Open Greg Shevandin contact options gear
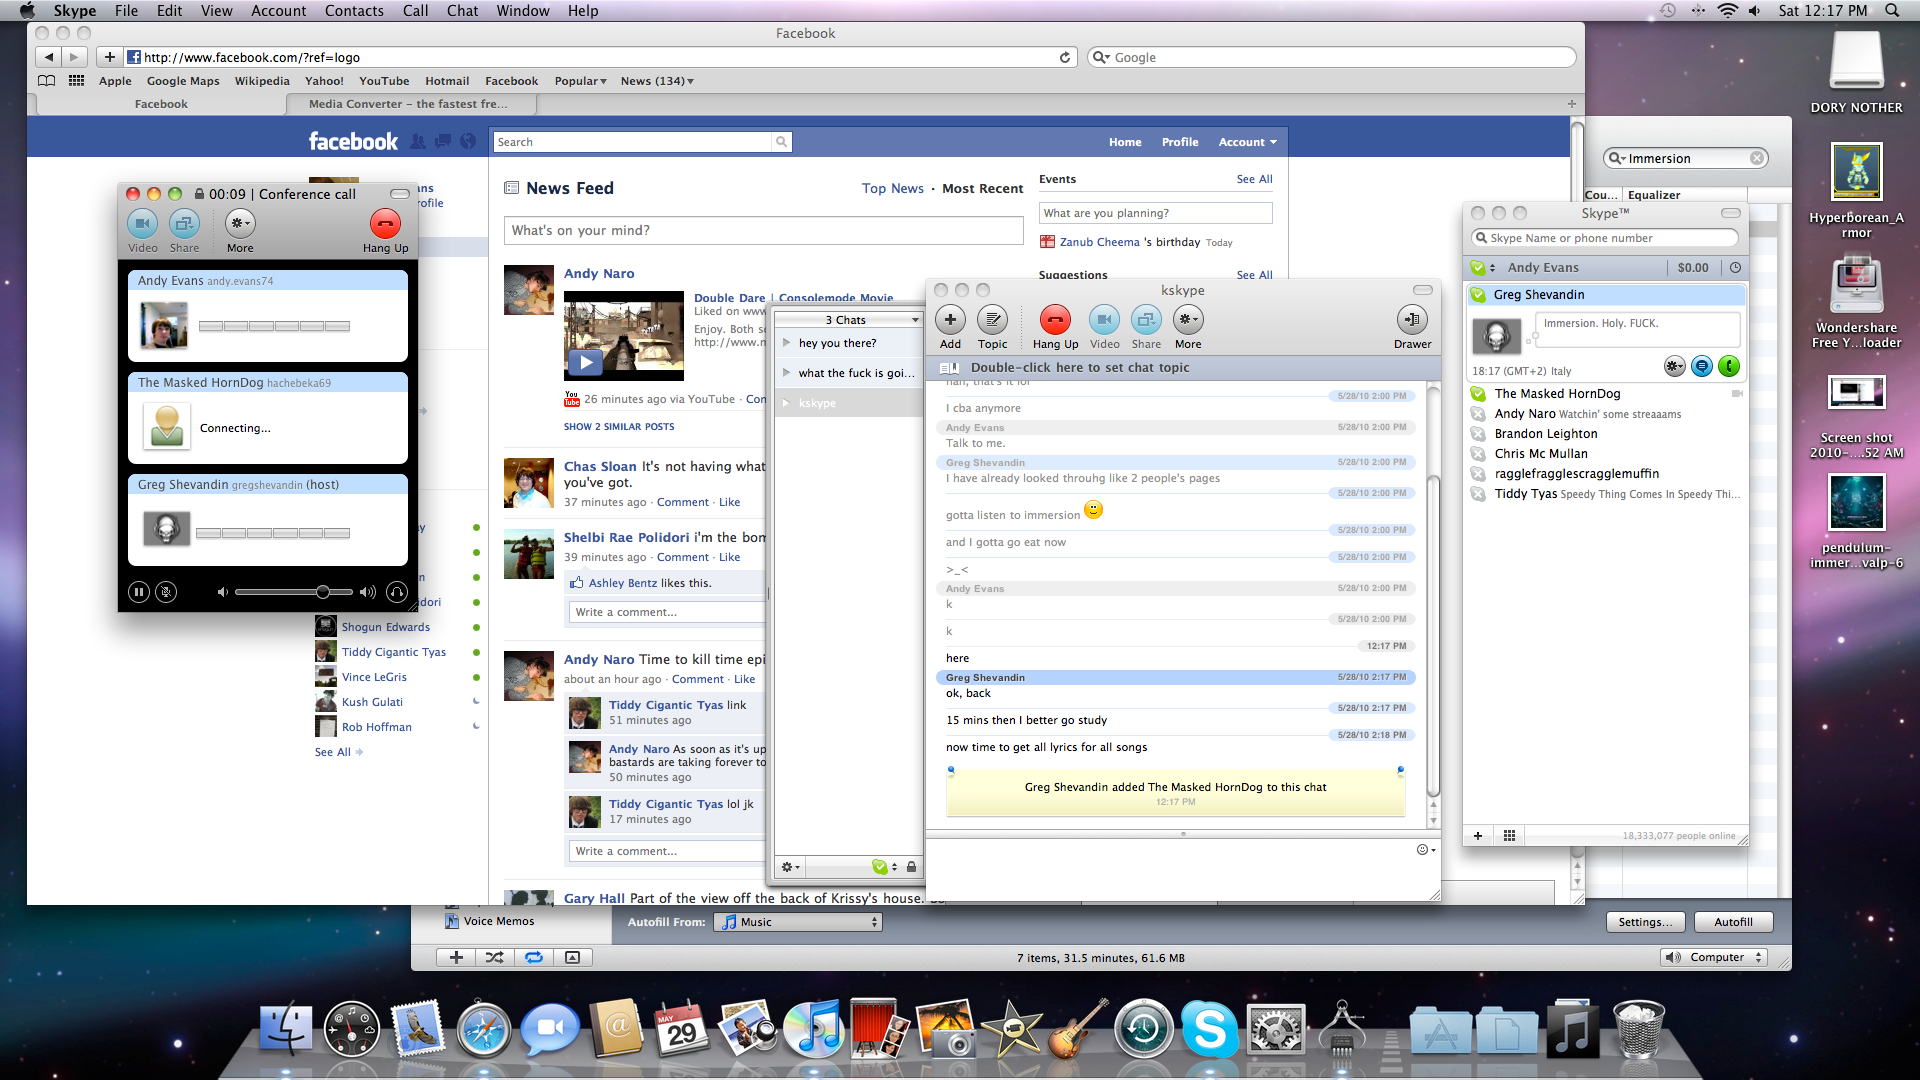 click(x=1675, y=367)
